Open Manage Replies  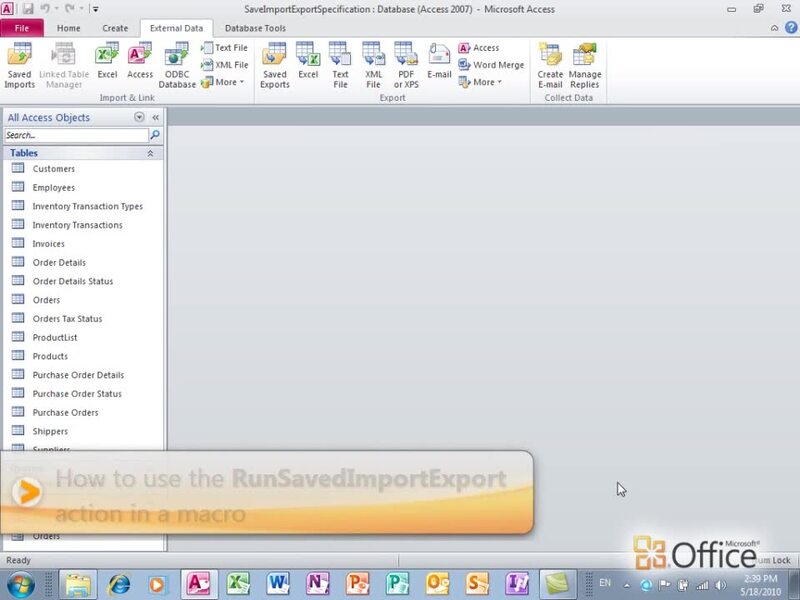585,65
